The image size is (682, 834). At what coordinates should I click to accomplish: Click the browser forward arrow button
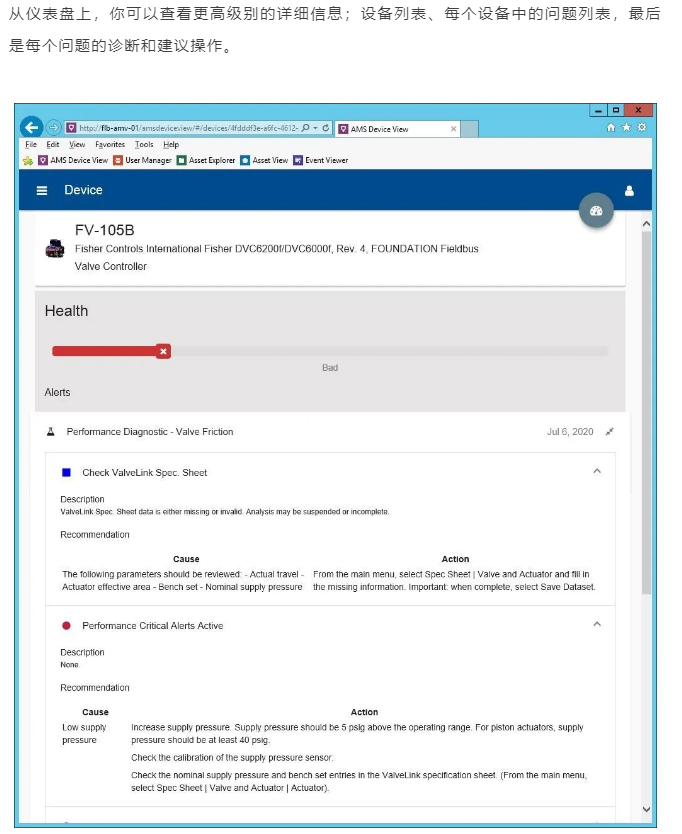(x=53, y=128)
